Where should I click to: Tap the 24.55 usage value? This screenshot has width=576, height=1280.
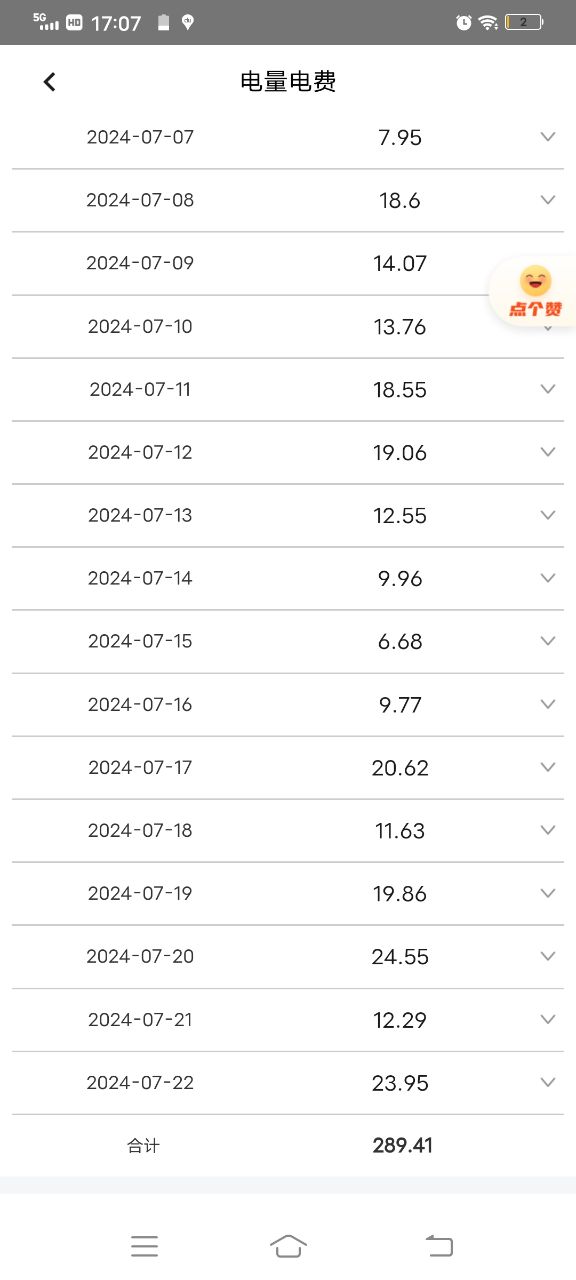pyautogui.click(x=400, y=957)
